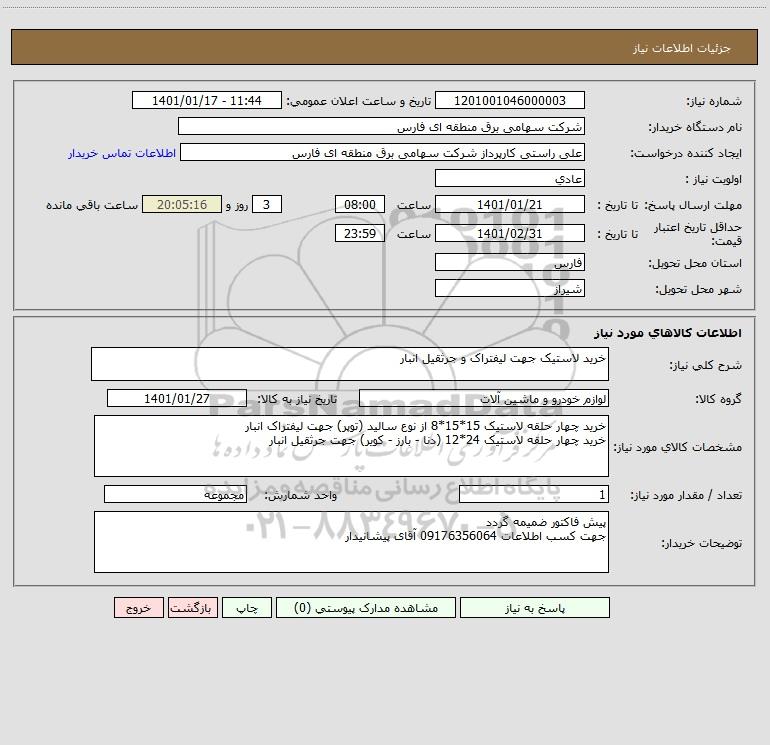
Task: Click the جزئیات اطلاعات نیاز header
Action: pos(682,48)
